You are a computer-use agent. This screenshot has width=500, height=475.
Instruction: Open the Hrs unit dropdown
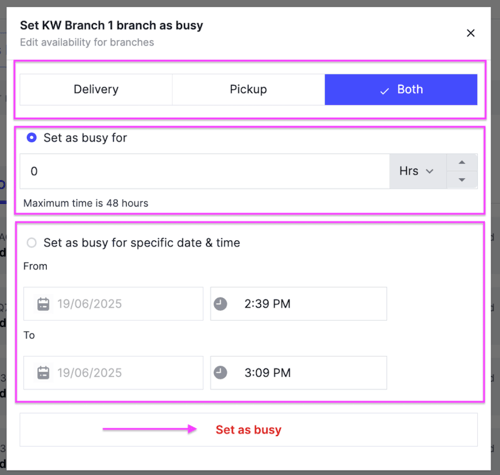[x=418, y=171]
